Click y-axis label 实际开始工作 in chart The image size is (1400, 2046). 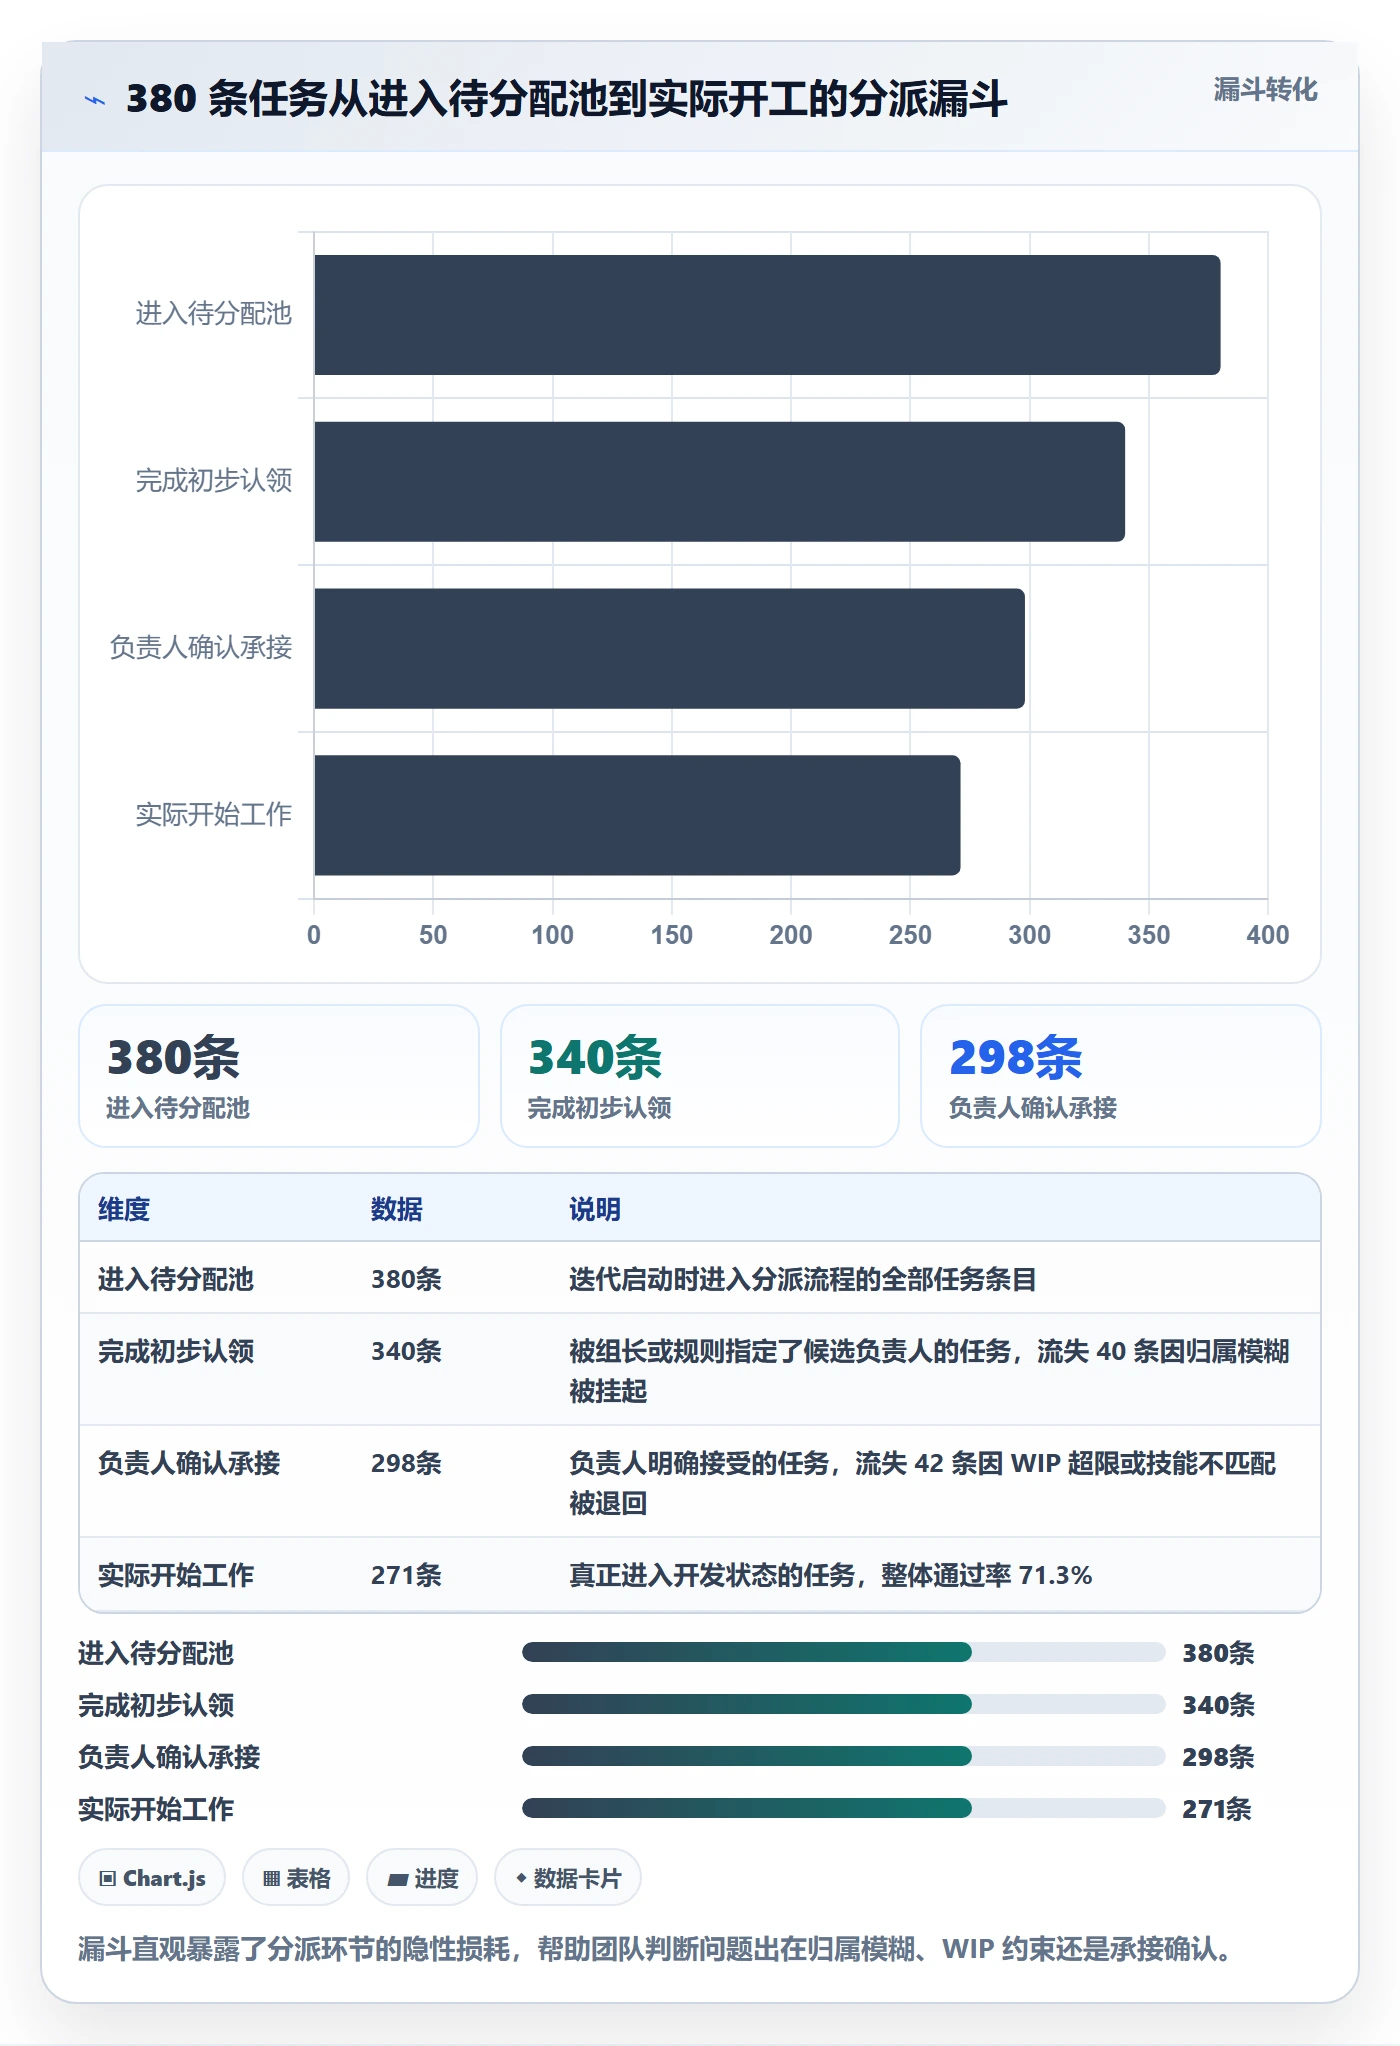[214, 815]
